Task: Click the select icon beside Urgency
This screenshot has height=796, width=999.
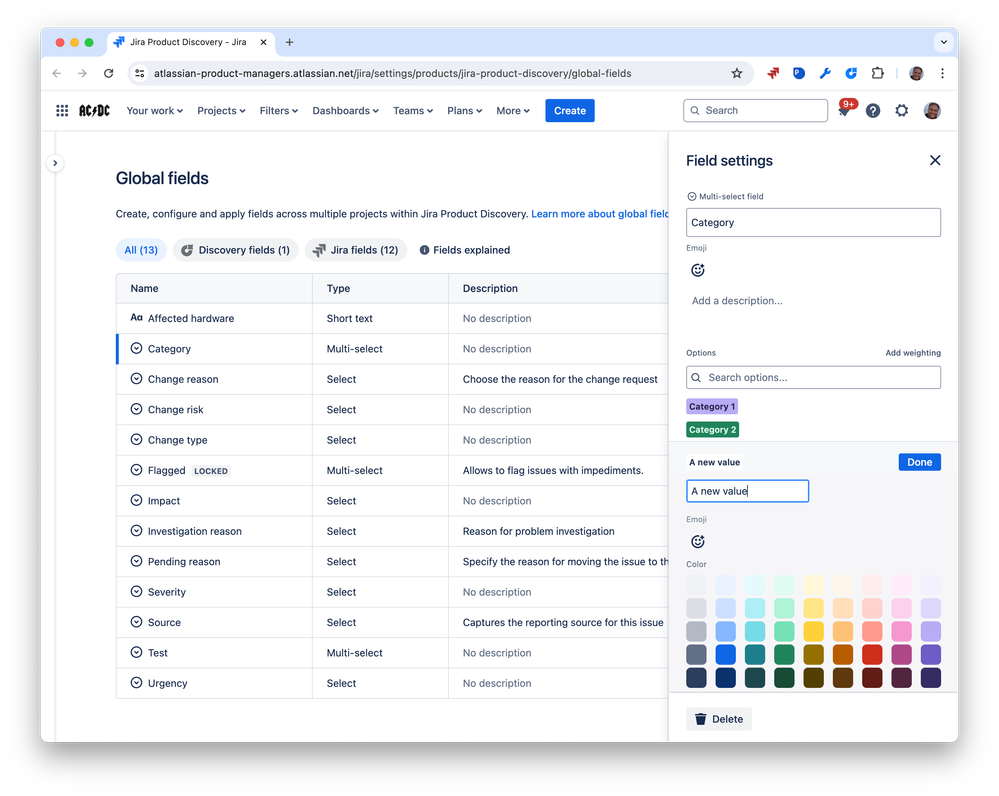Action: click(136, 683)
